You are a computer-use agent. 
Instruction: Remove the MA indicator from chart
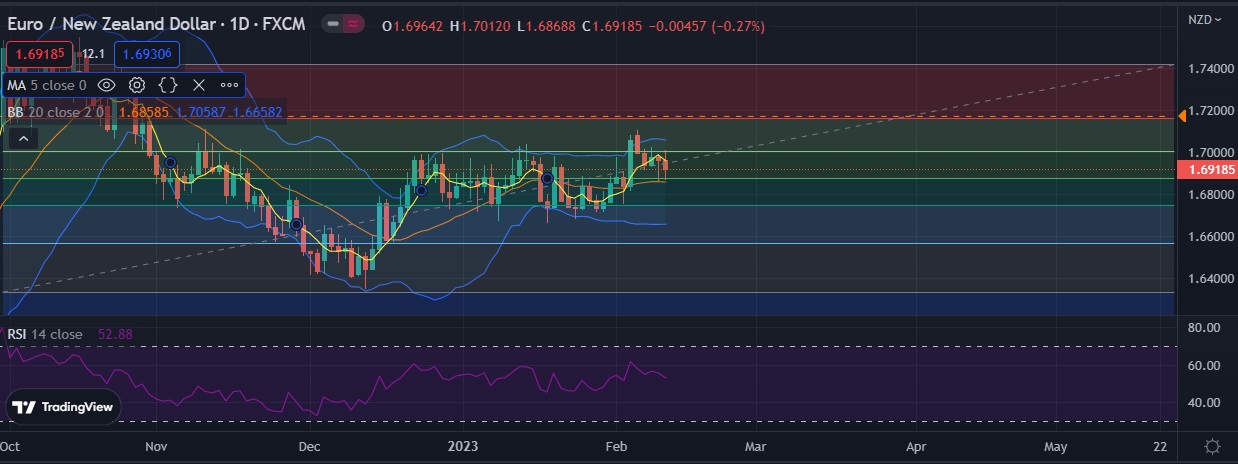point(198,86)
